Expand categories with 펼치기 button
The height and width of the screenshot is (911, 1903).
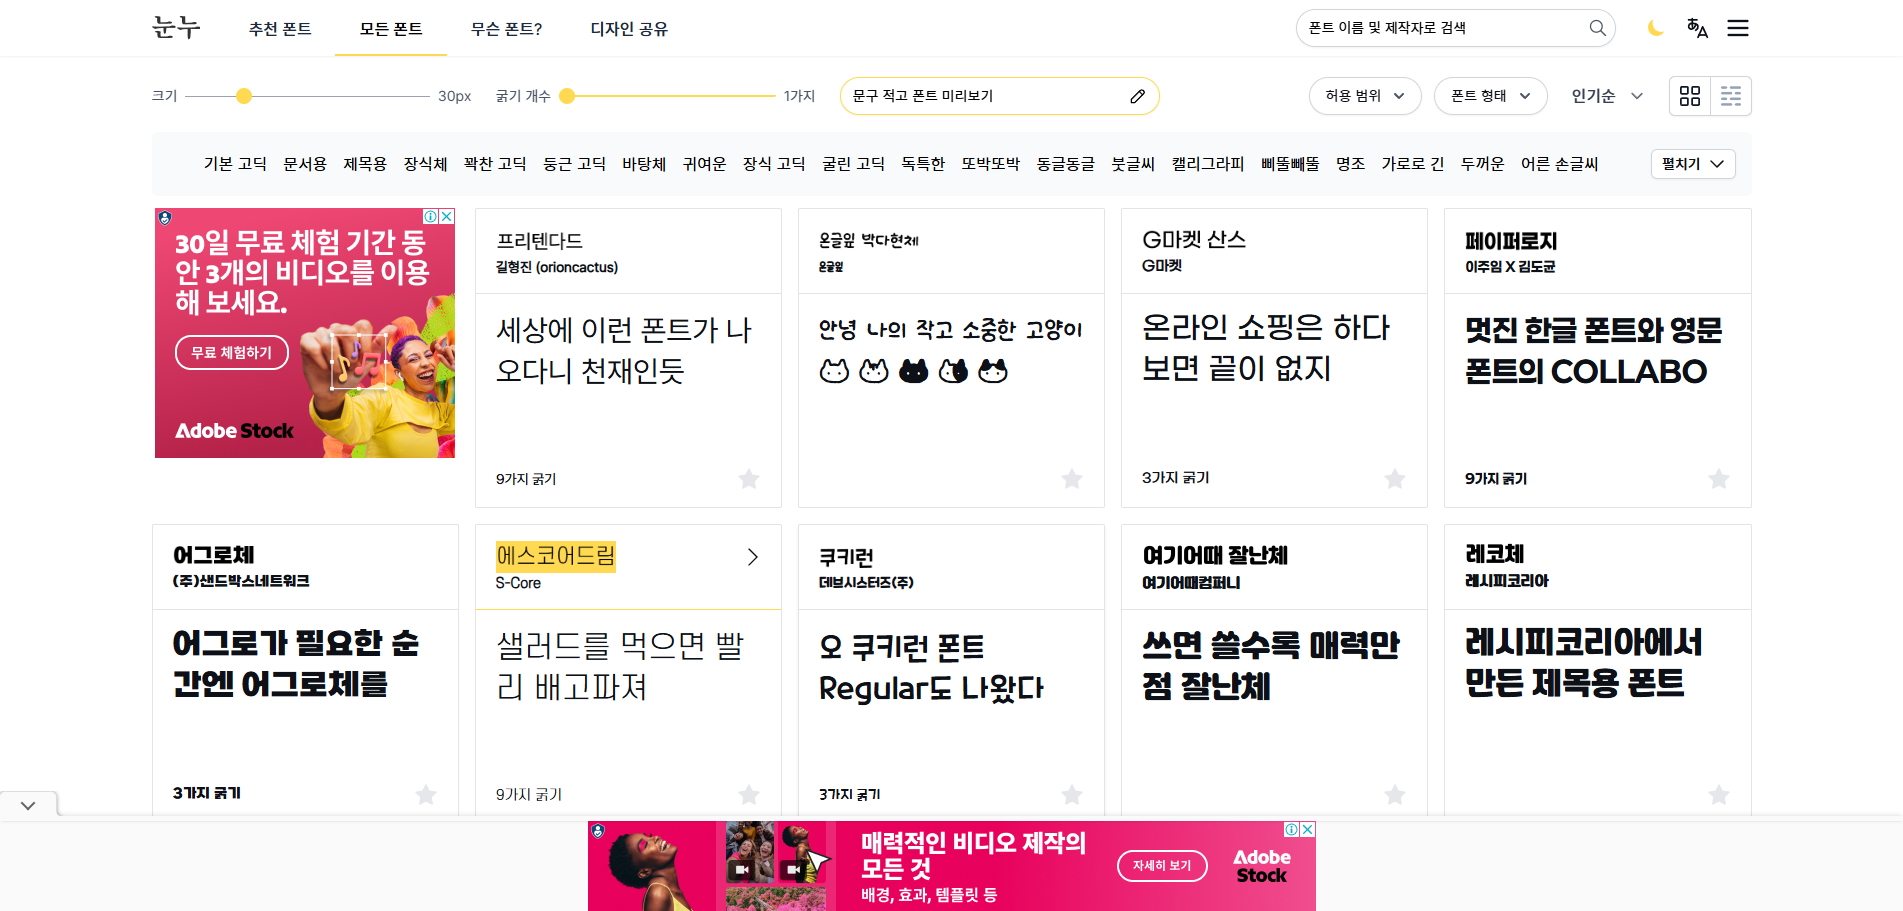[x=1692, y=164]
